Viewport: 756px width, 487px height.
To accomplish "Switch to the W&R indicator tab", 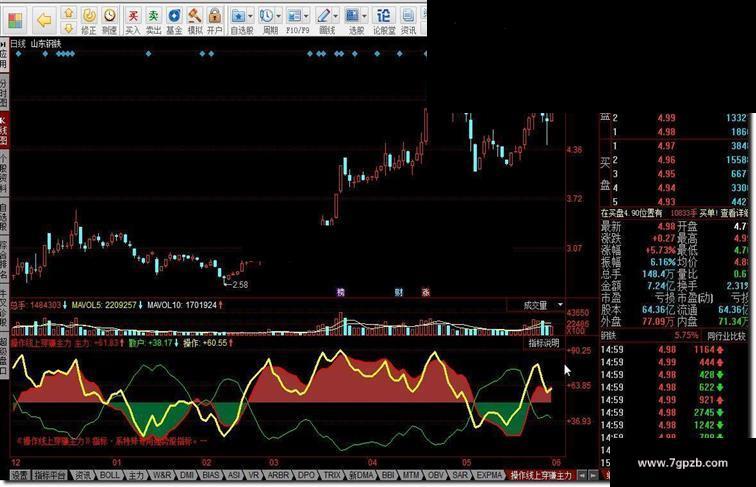I will pyautogui.click(x=162, y=475).
